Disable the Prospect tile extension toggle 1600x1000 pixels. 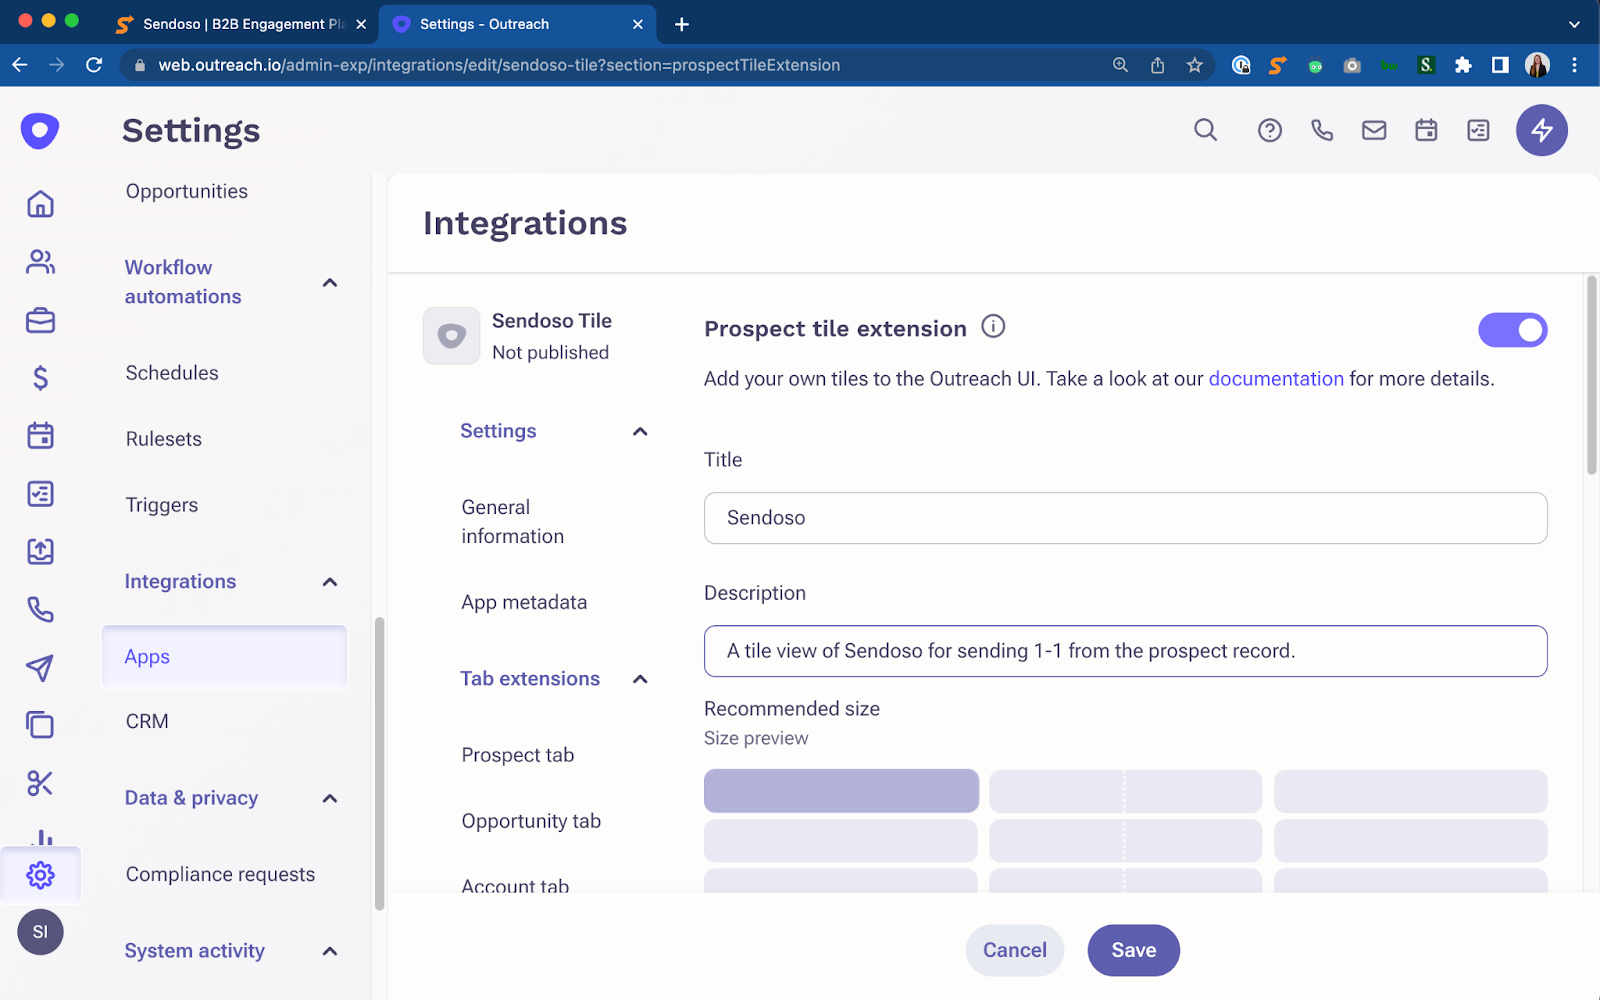pyautogui.click(x=1513, y=330)
